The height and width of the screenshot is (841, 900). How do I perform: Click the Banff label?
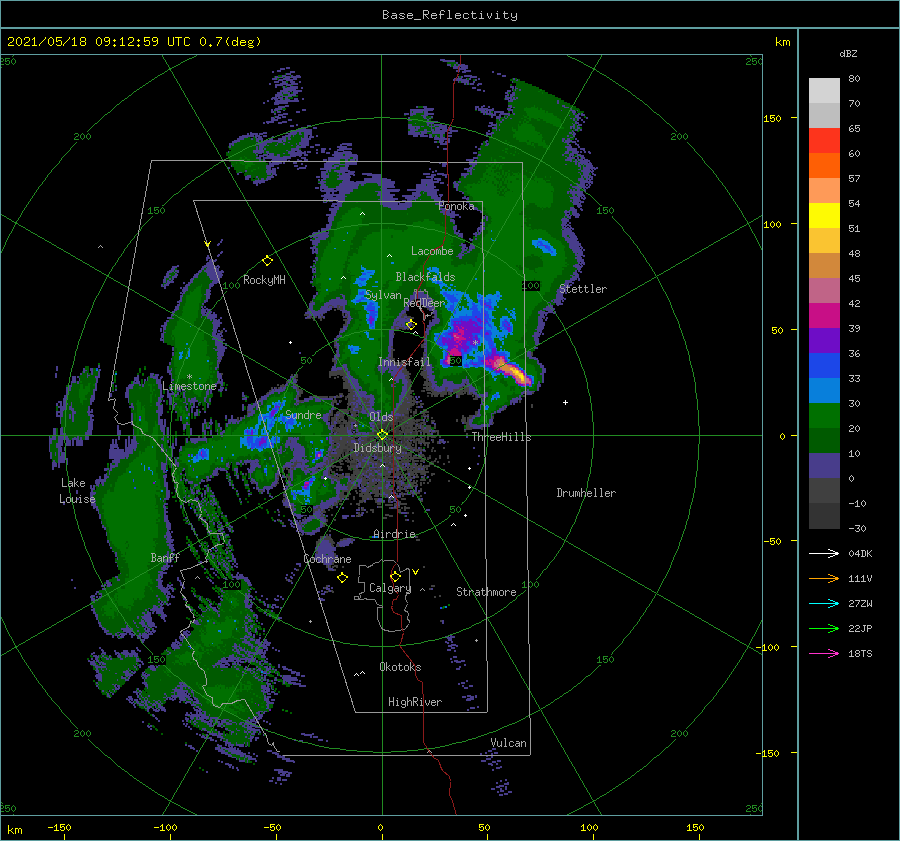coord(165,557)
